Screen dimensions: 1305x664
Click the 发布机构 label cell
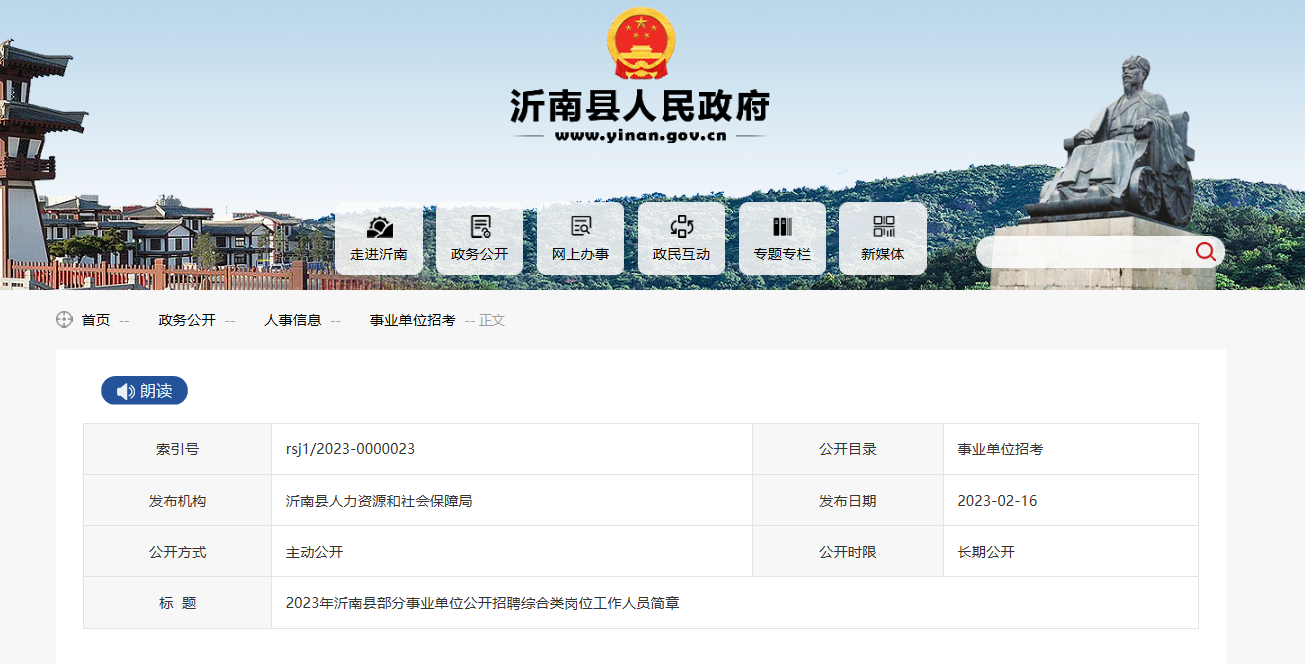tap(177, 500)
